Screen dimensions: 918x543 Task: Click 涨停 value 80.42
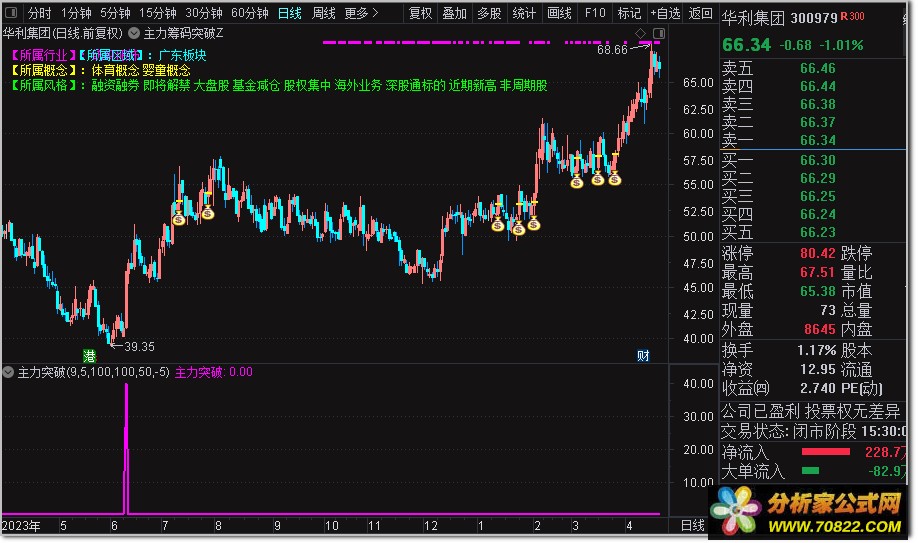[817, 254]
